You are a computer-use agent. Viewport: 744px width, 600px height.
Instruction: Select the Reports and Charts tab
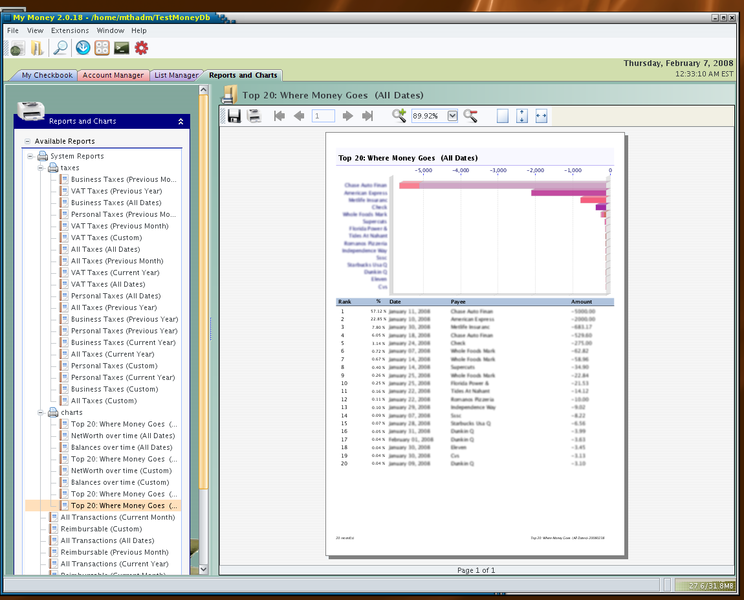(243, 75)
